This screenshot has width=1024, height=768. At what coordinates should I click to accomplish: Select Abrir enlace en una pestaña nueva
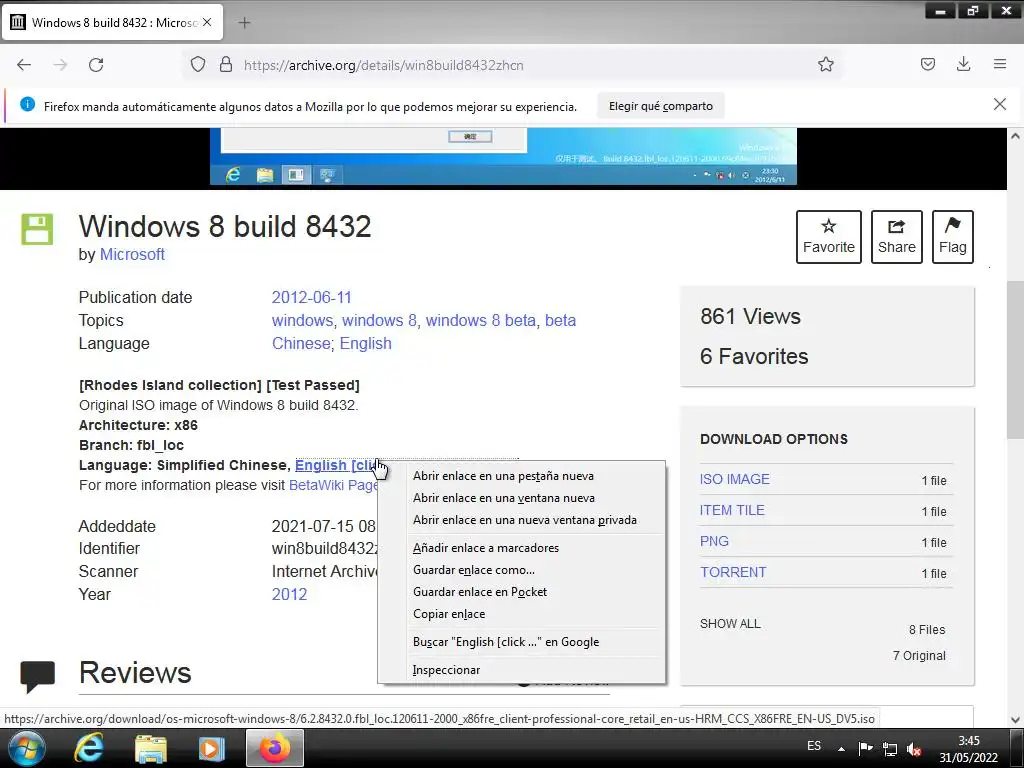point(521,476)
